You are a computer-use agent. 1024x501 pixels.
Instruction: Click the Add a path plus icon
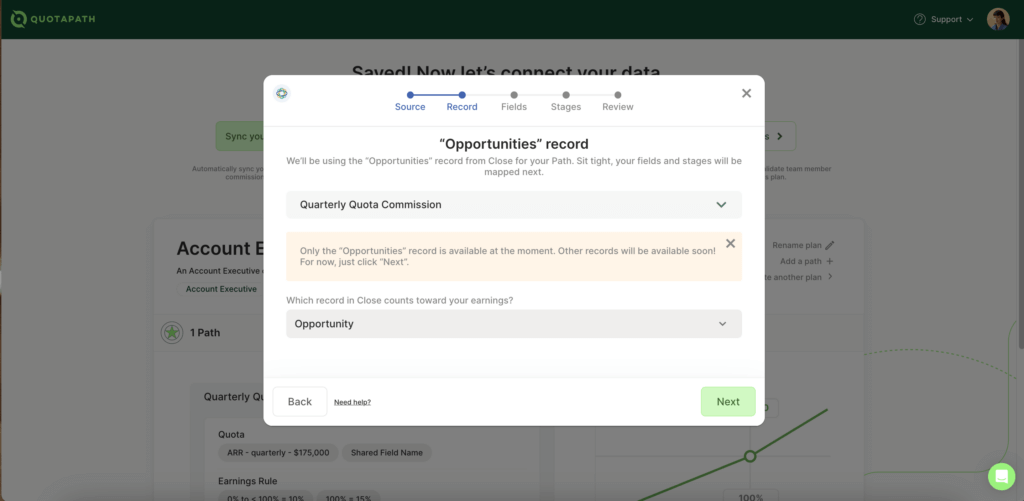tap(829, 261)
